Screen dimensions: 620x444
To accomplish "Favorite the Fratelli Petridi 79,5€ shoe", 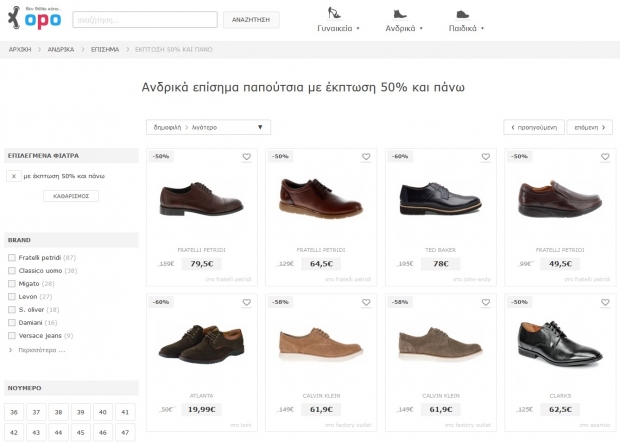I will click(x=247, y=157).
